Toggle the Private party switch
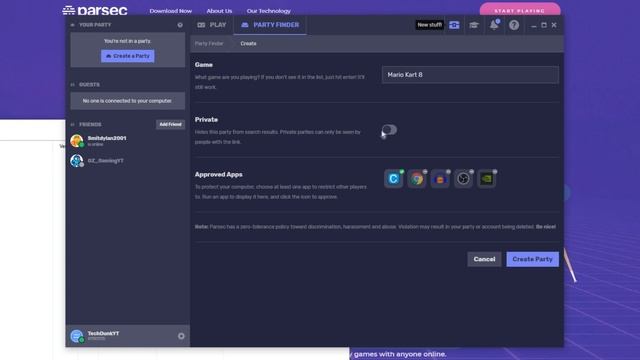This screenshot has height=360, width=640. (x=389, y=130)
